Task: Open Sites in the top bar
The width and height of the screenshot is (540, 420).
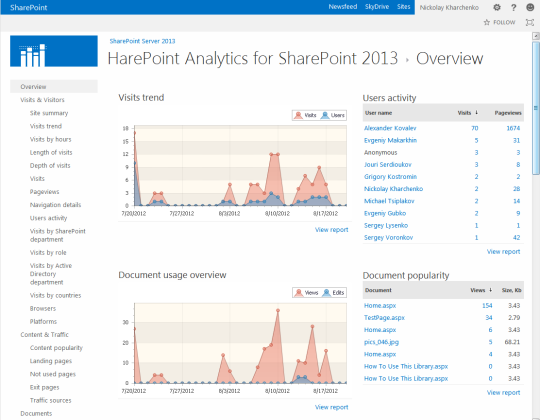Action: (x=403, y=7)
